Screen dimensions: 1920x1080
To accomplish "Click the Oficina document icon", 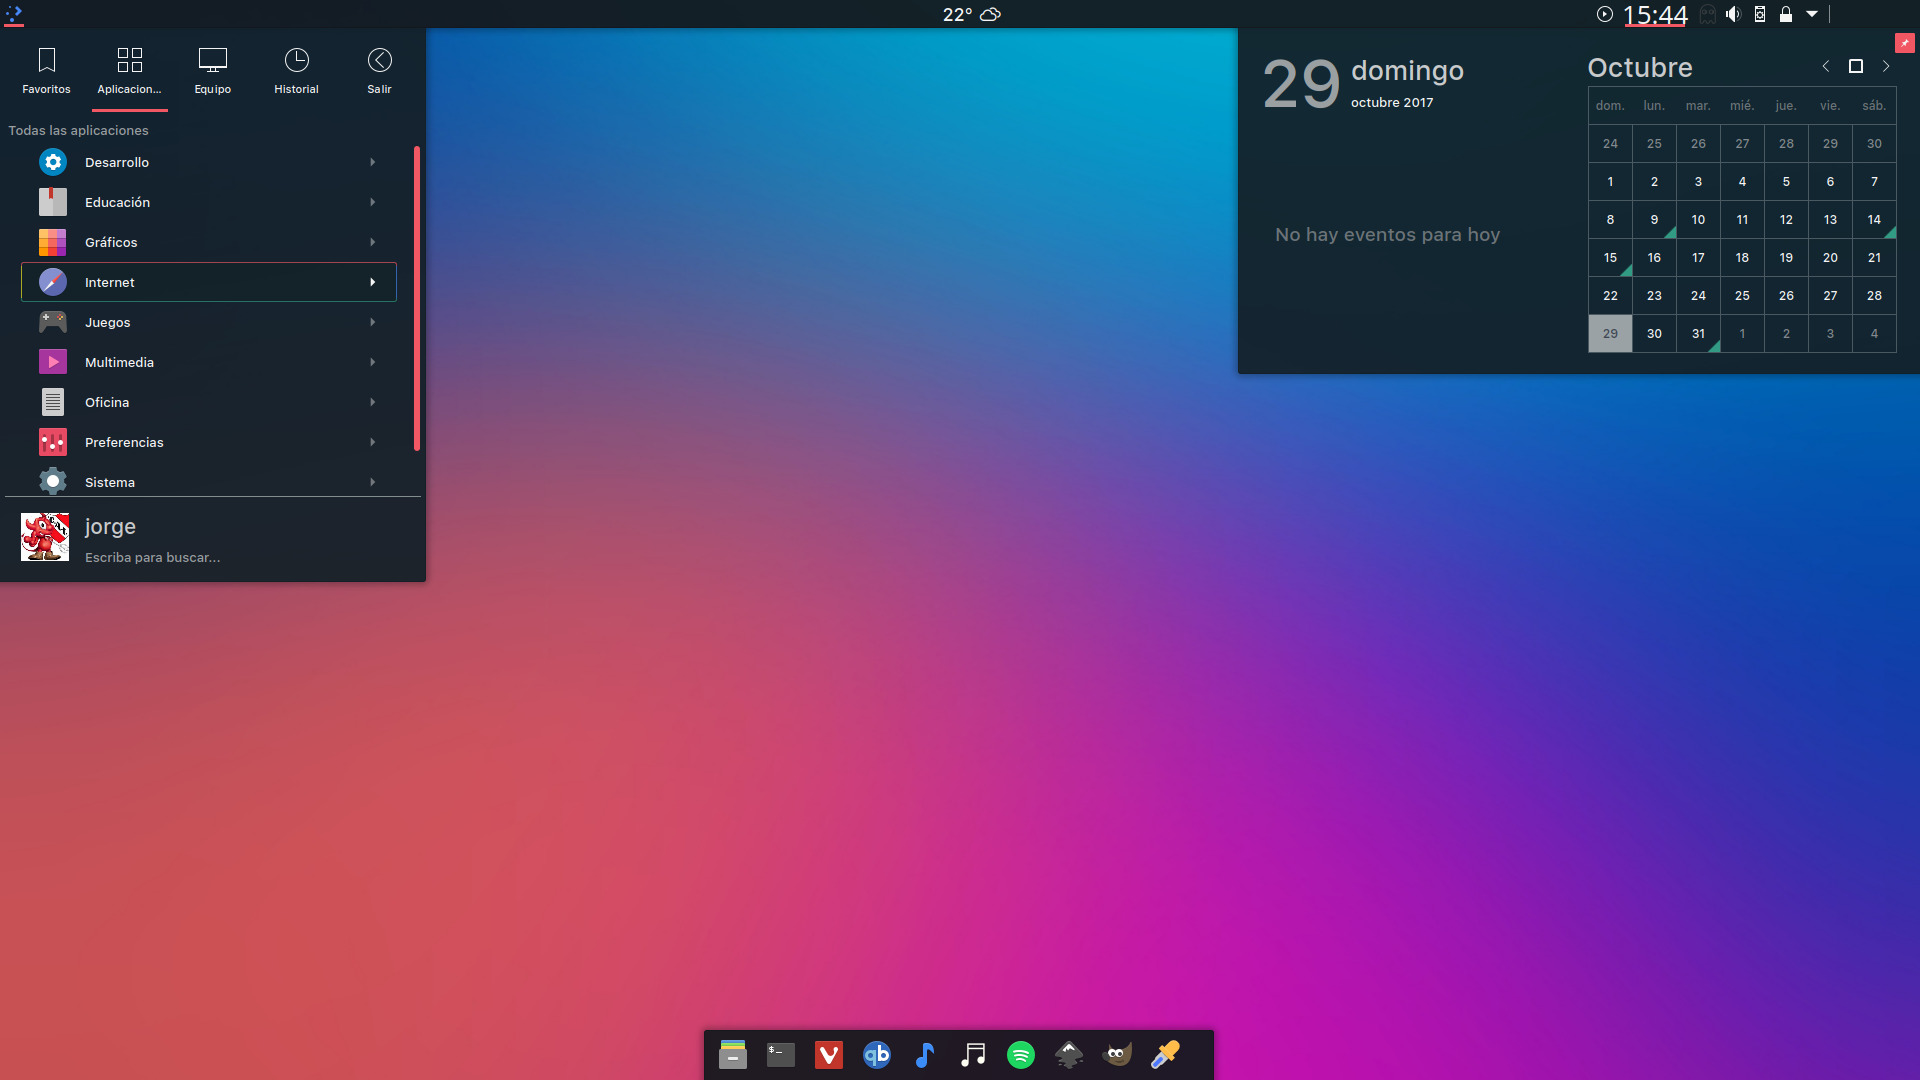I will tap(53, 402).
